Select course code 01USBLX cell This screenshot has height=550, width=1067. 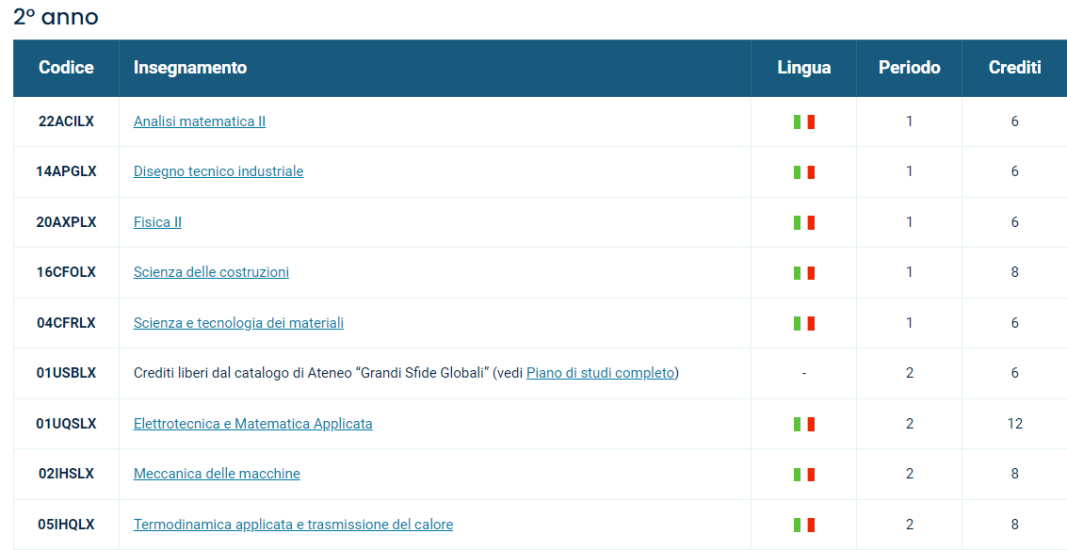click(x=66, y=373)
